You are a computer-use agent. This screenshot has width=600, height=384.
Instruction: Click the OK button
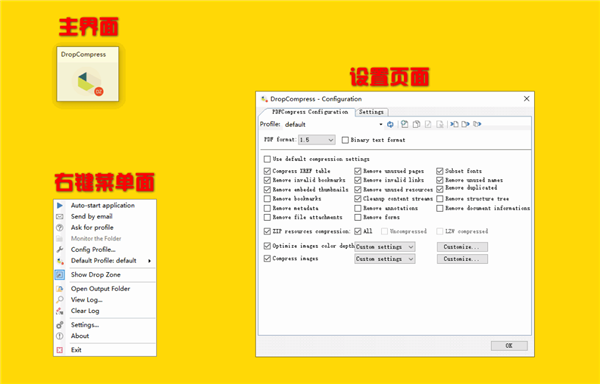[x=509, y=345]
